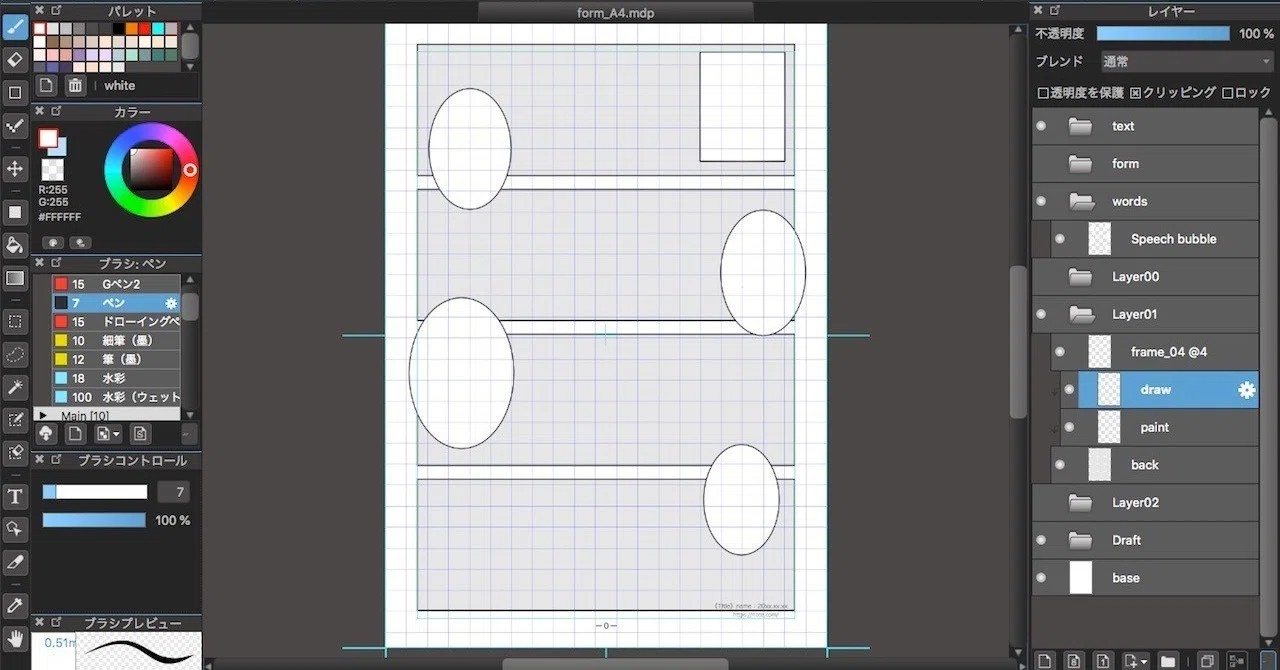Hide the frame_04 @4 layer
This screenshot has height=670, width=1280.
click(1060, 352)
